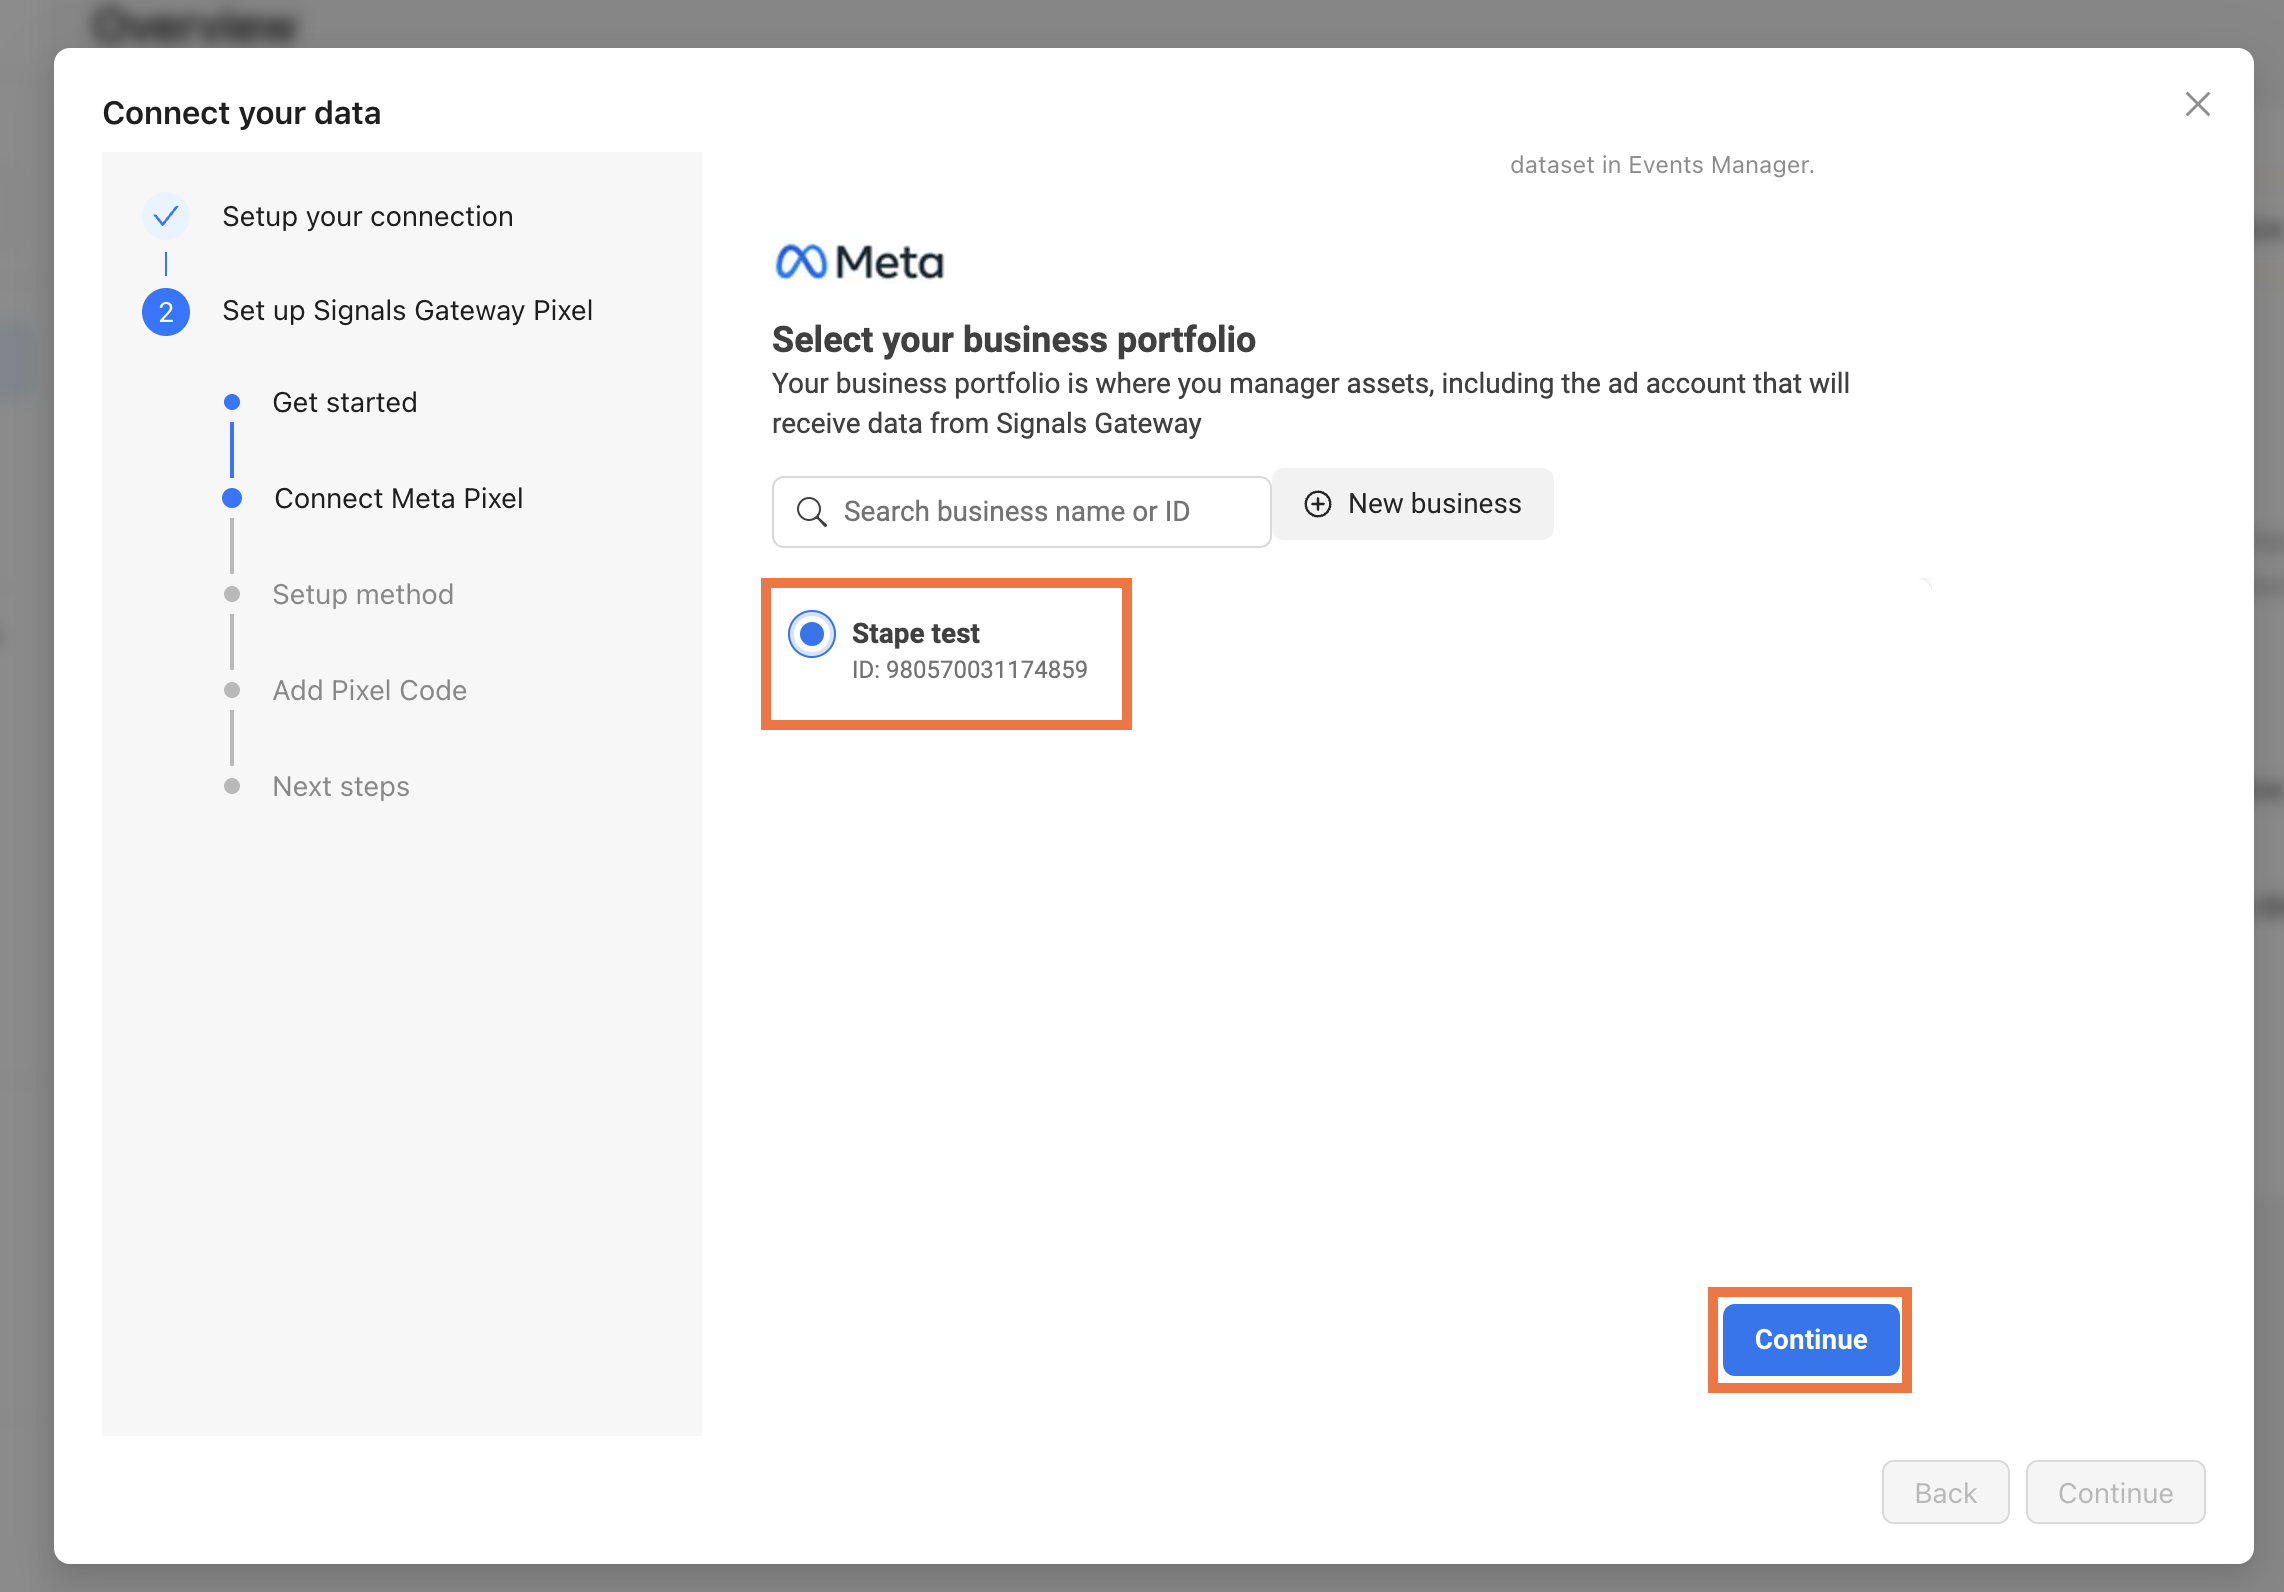Click the greyed Continue button at the bottom
2284x1592 pixels.
(2115, 1492)
